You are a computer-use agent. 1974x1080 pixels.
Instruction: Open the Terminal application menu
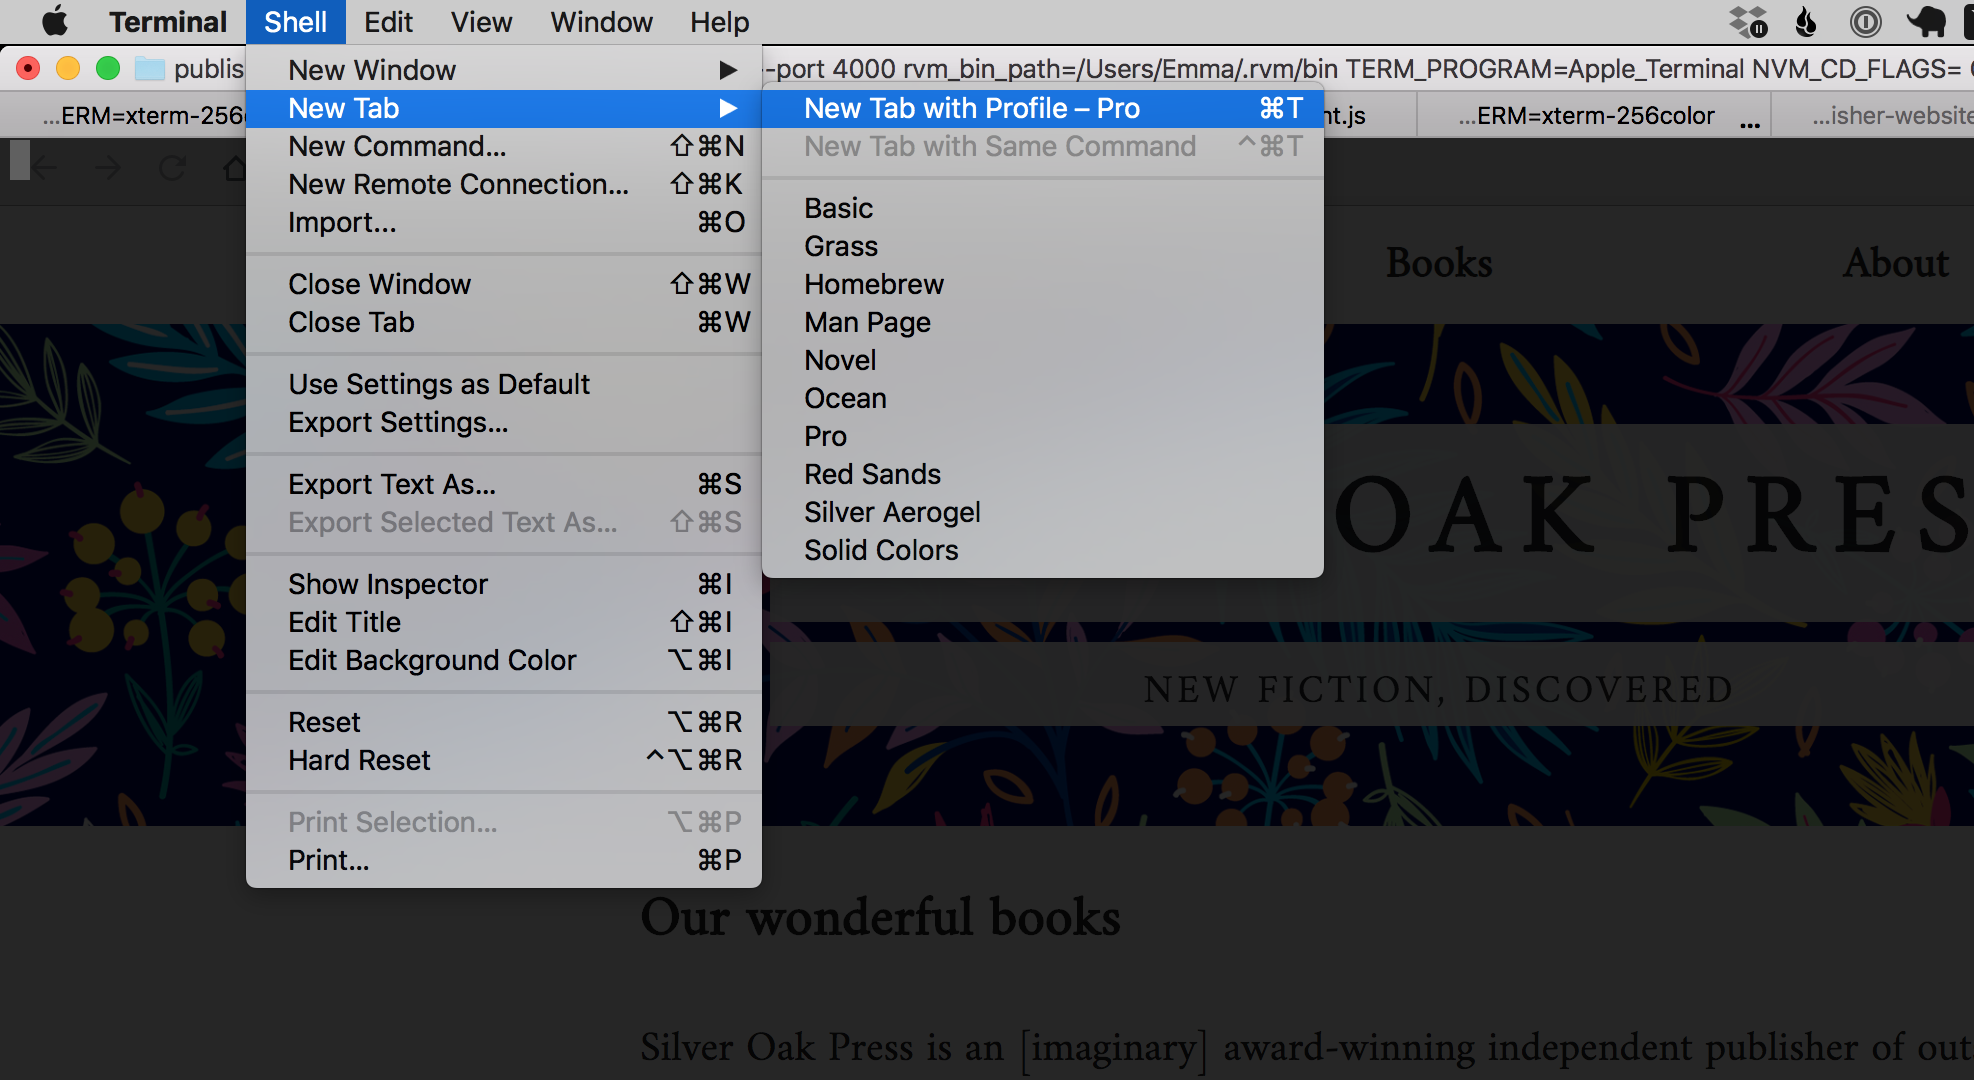(x=168, y=21)
